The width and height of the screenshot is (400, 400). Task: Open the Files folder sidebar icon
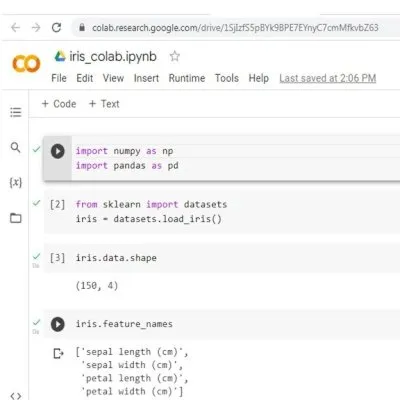[16, 218]
